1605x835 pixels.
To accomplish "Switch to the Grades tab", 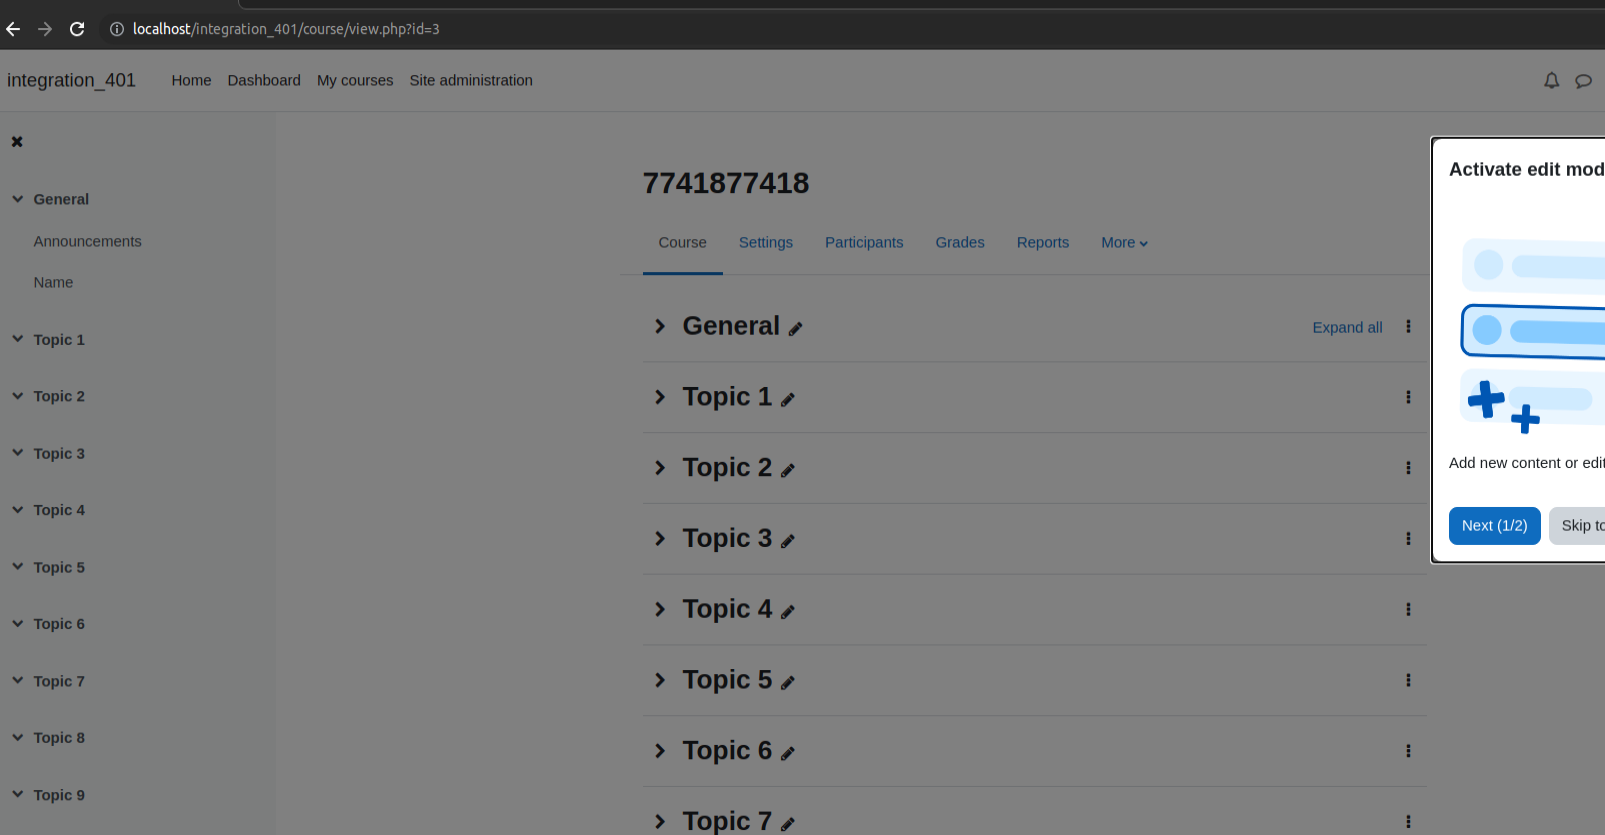I will [x=960, y=243].
